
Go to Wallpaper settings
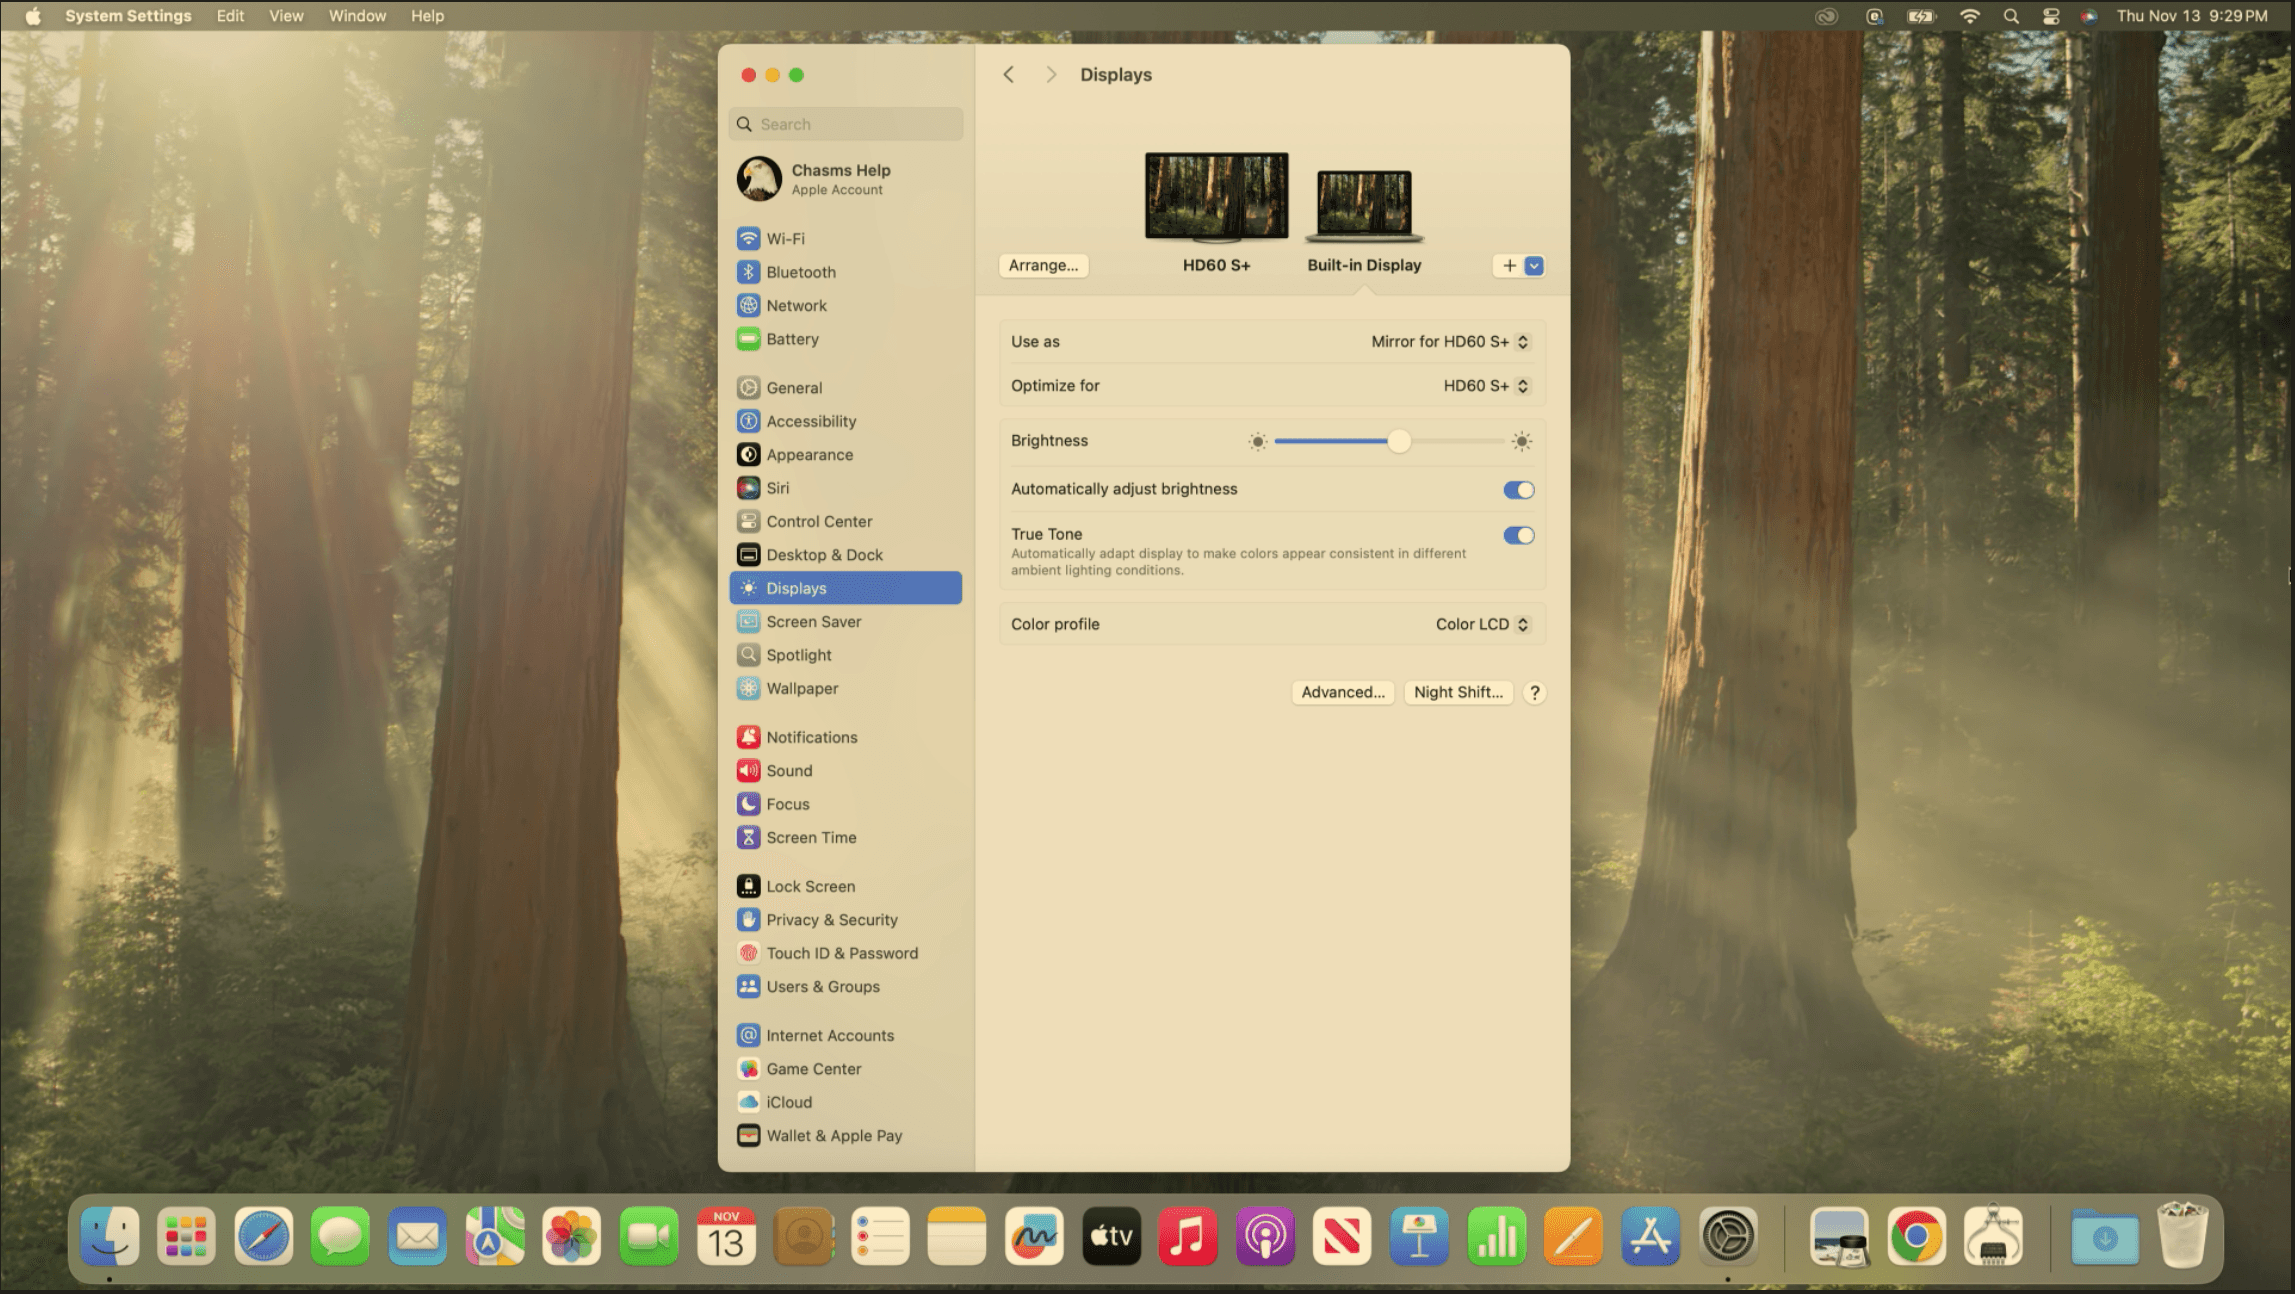[801, 688]
